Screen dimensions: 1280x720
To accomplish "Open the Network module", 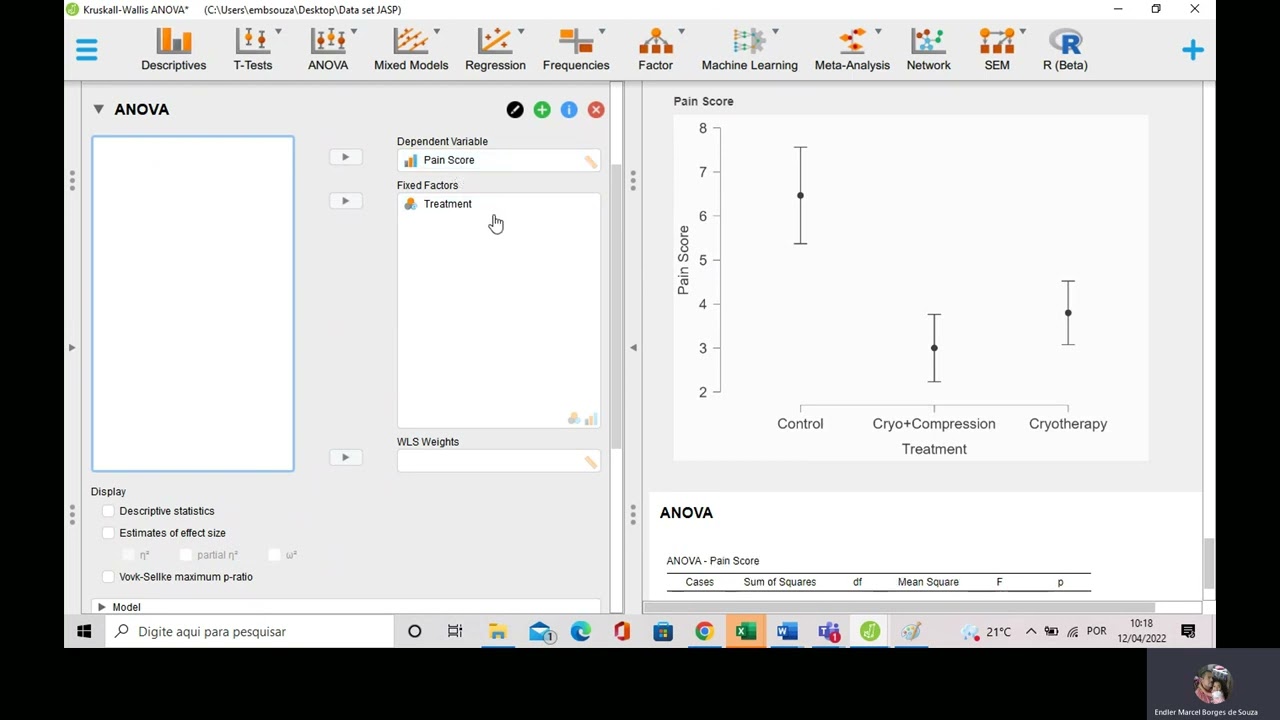I will click(x=928, y=49).
